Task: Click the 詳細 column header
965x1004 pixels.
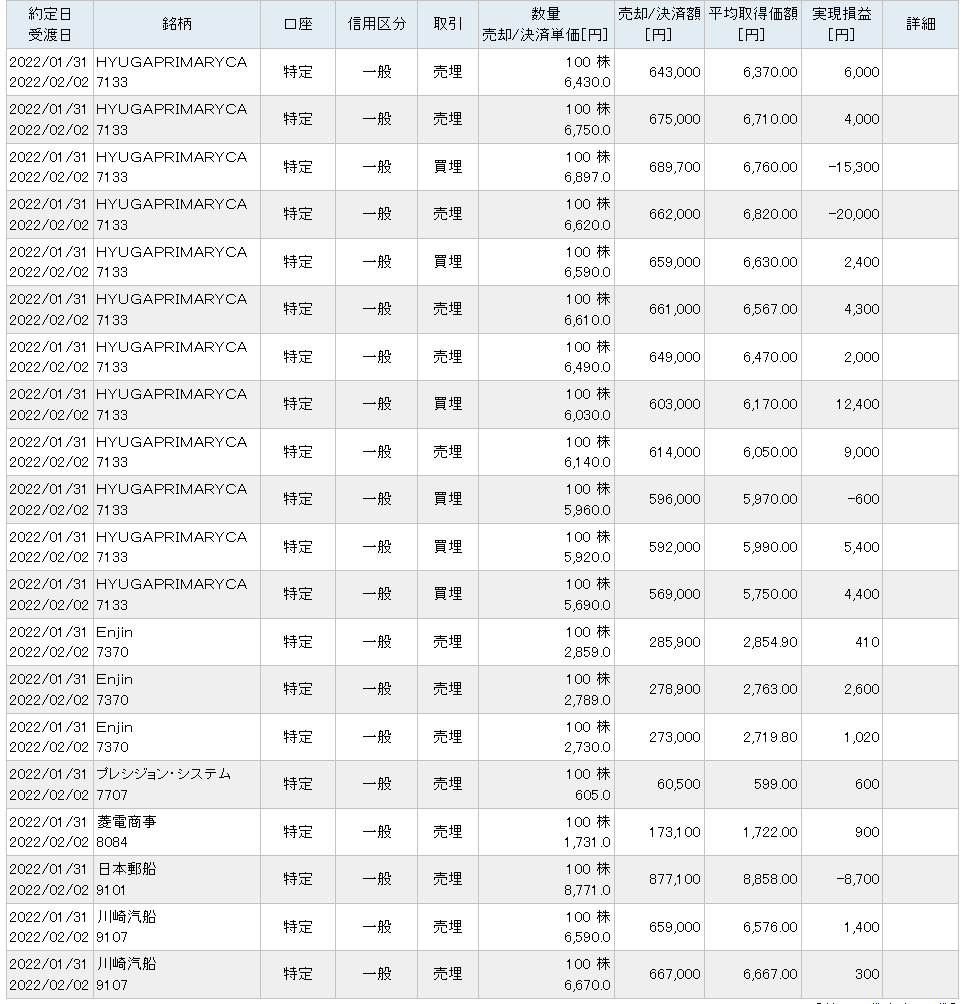Action: pyautogui.click(x=921, y=24)
